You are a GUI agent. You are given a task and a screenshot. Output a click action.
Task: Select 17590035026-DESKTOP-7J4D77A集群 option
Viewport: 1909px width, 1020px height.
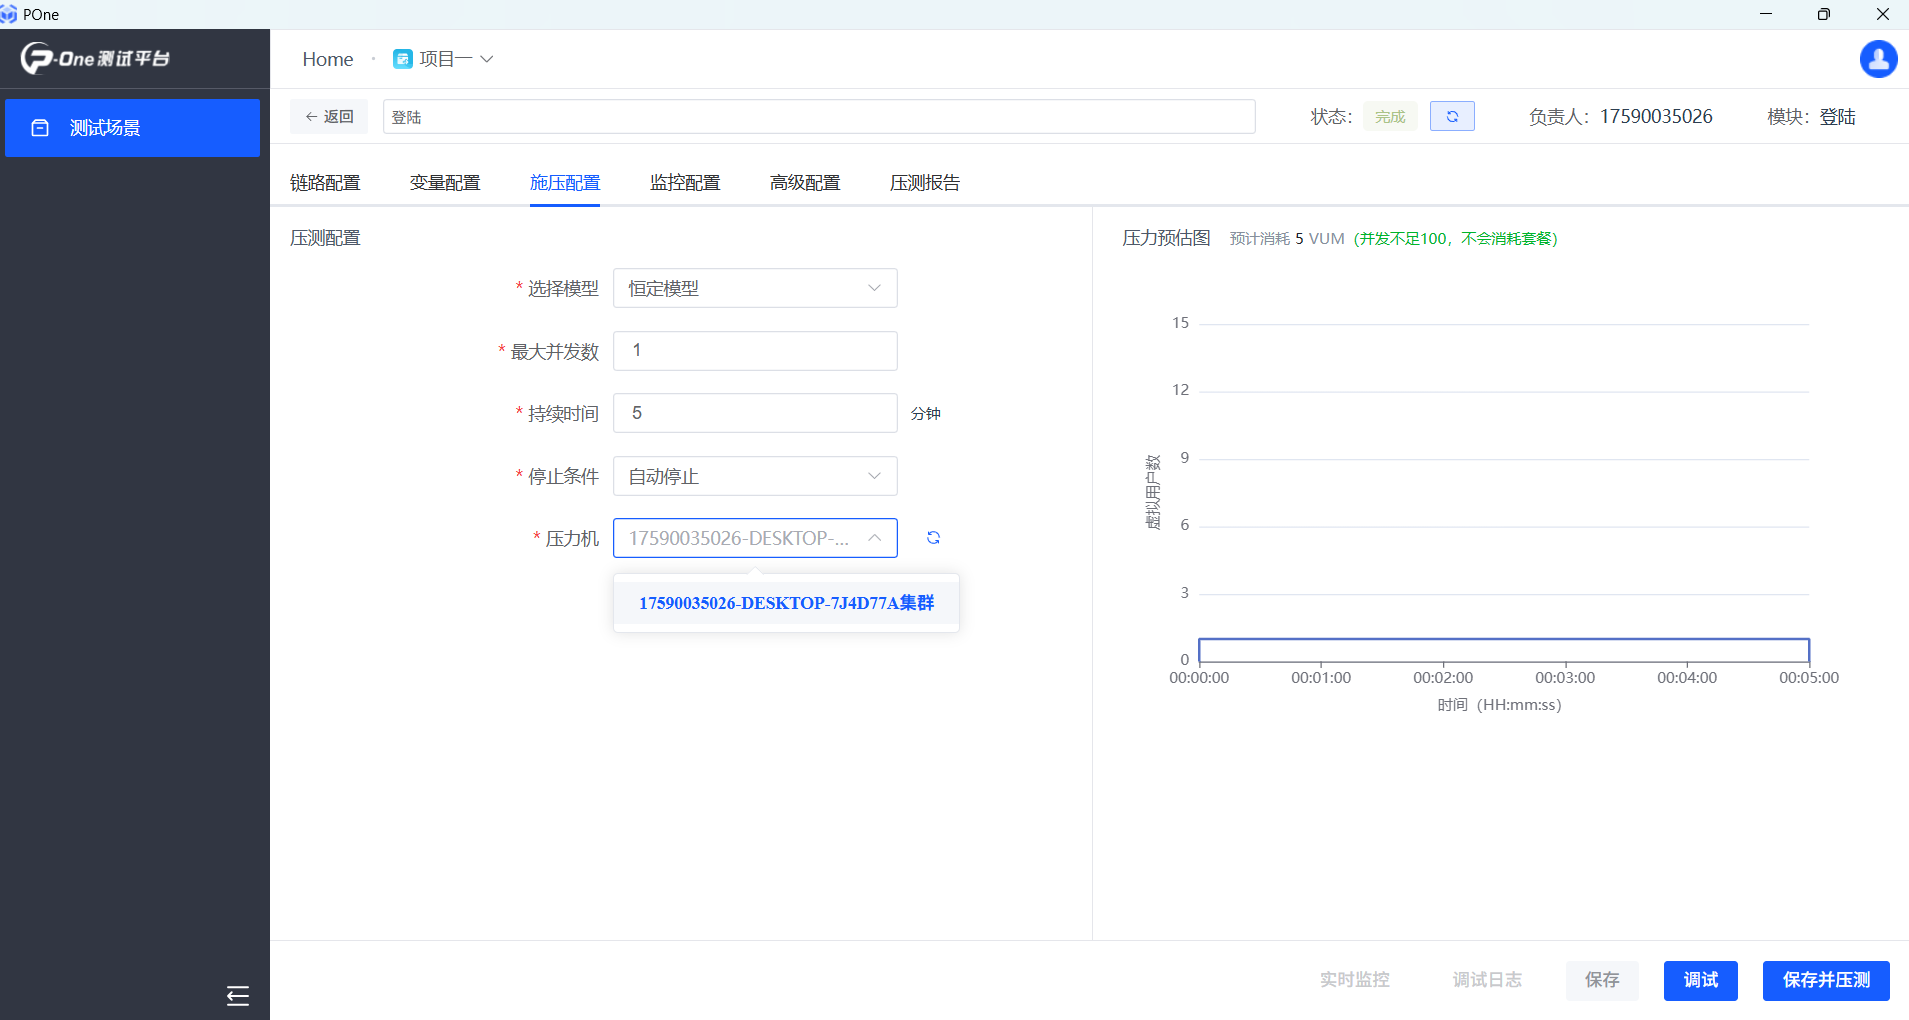786,603
